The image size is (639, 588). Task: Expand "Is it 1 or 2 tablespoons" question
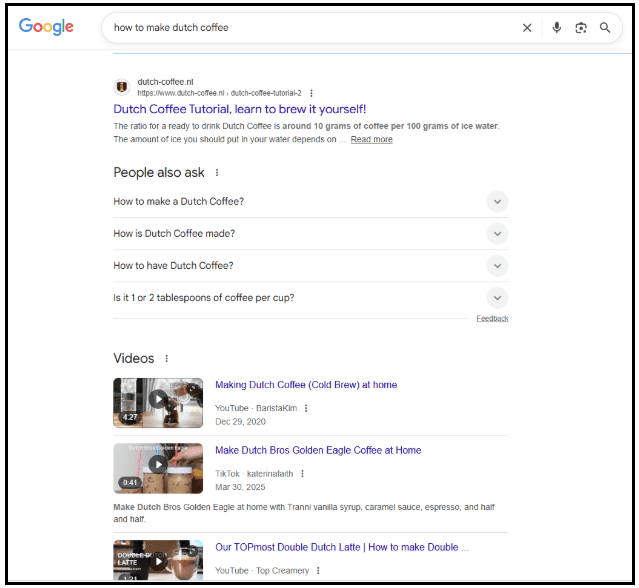[311, 298]
